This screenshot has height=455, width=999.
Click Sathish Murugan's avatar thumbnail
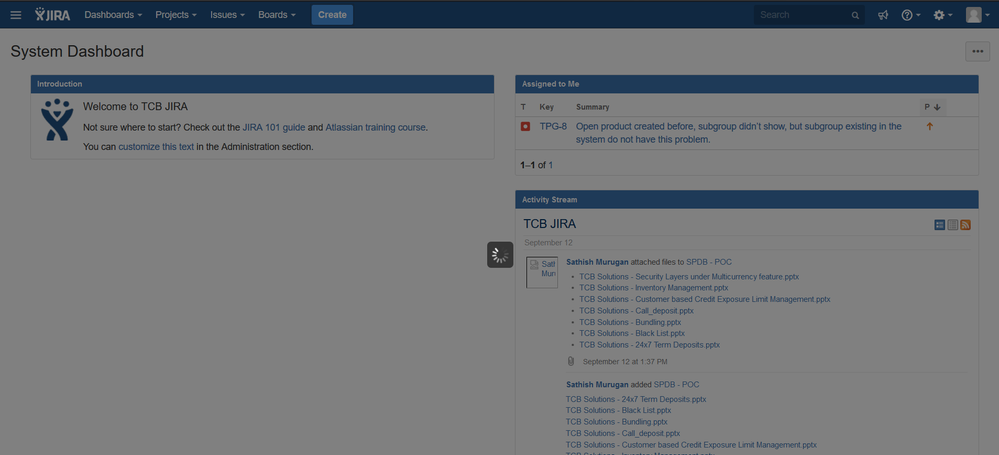[542, 272]
